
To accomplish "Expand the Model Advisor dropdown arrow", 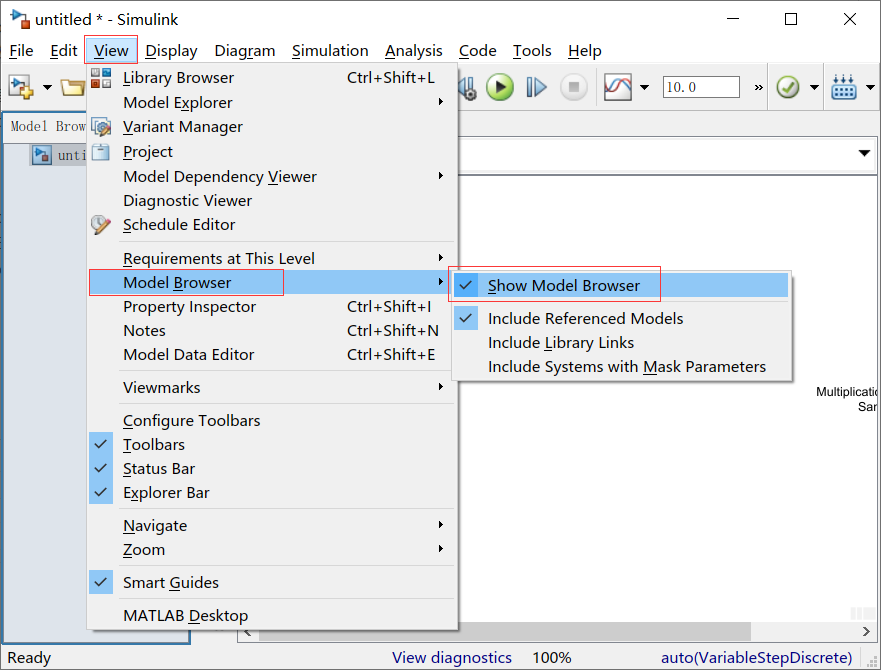I will (814, 87).
